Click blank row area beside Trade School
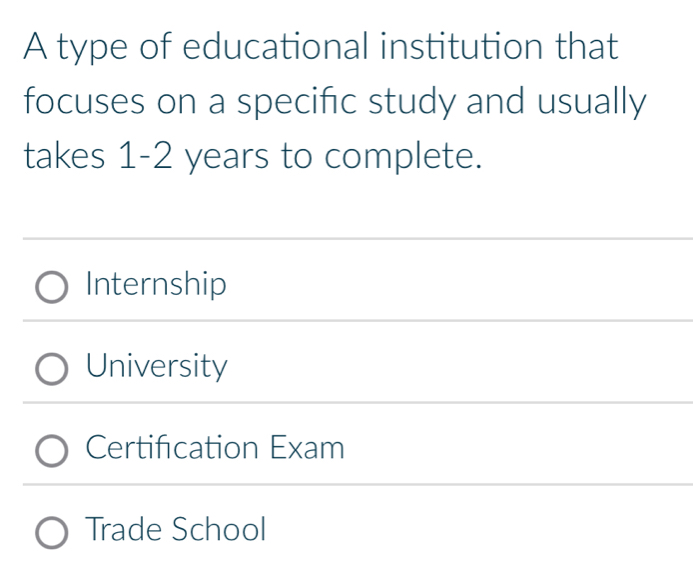 click(480, 529)
